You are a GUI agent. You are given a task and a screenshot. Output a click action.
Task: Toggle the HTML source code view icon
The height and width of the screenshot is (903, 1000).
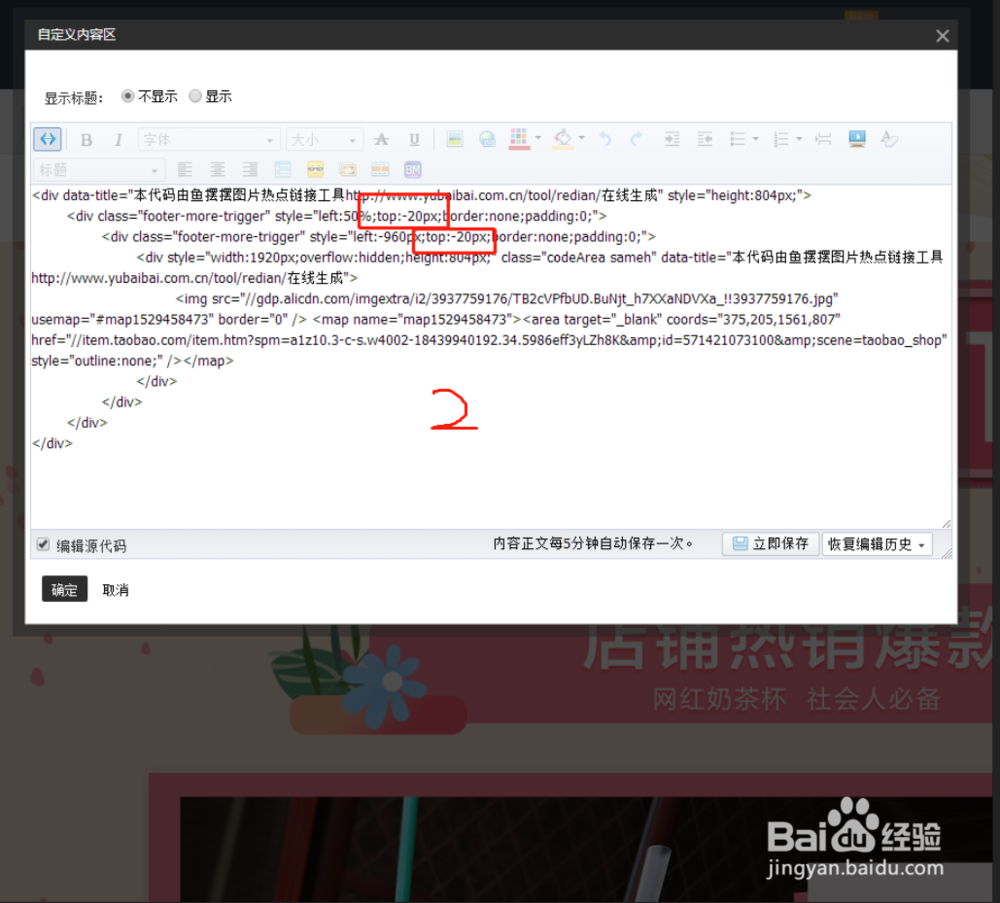pos(47,139)
